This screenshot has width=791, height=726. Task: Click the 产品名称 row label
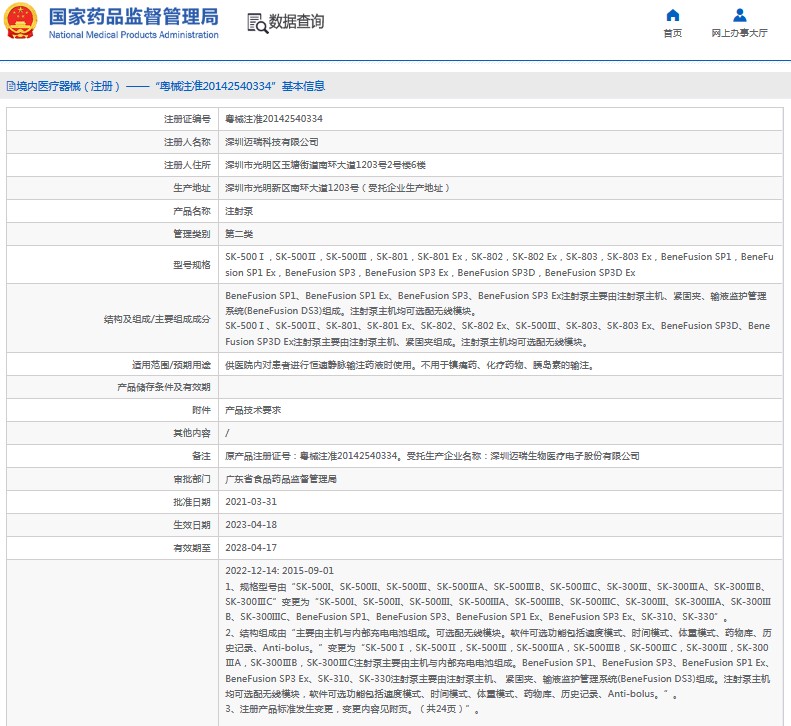192,211
